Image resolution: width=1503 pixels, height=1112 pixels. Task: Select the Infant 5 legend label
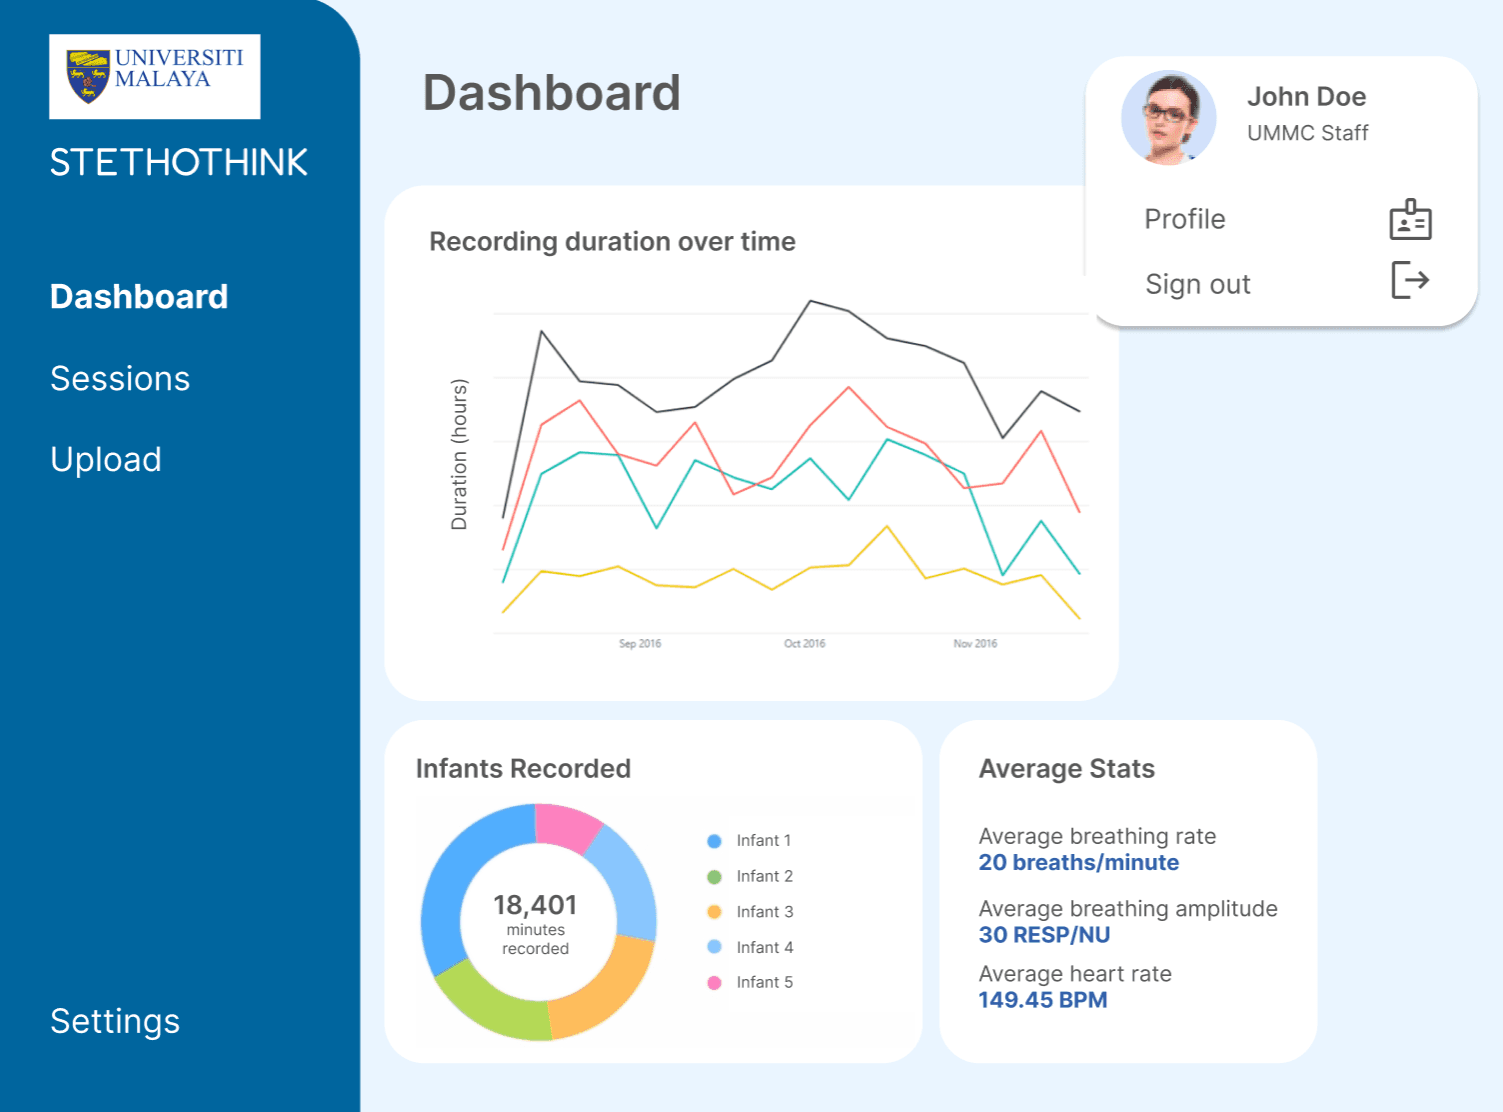[x=765, y=983]
